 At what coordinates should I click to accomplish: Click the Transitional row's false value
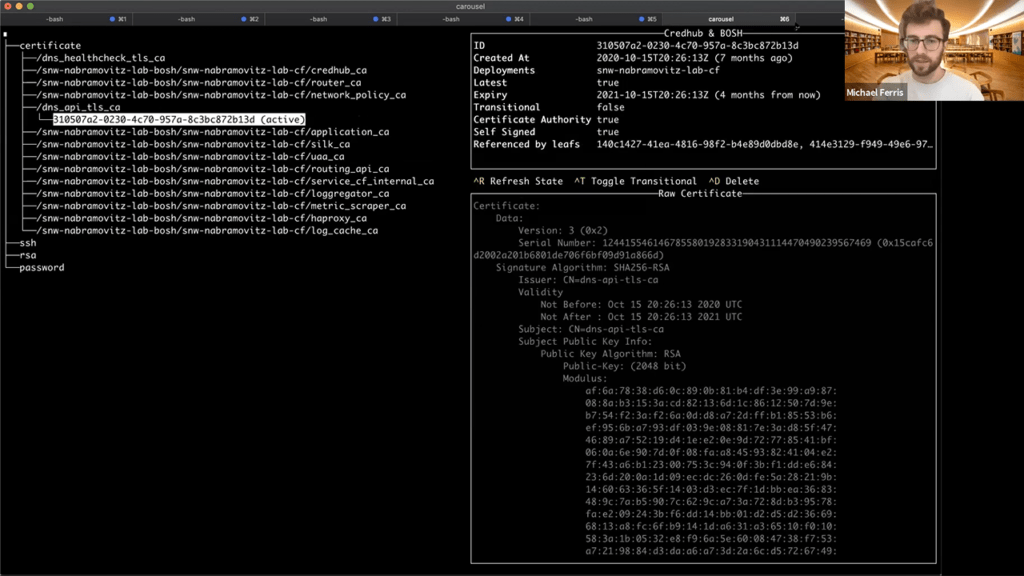(611, 107)
